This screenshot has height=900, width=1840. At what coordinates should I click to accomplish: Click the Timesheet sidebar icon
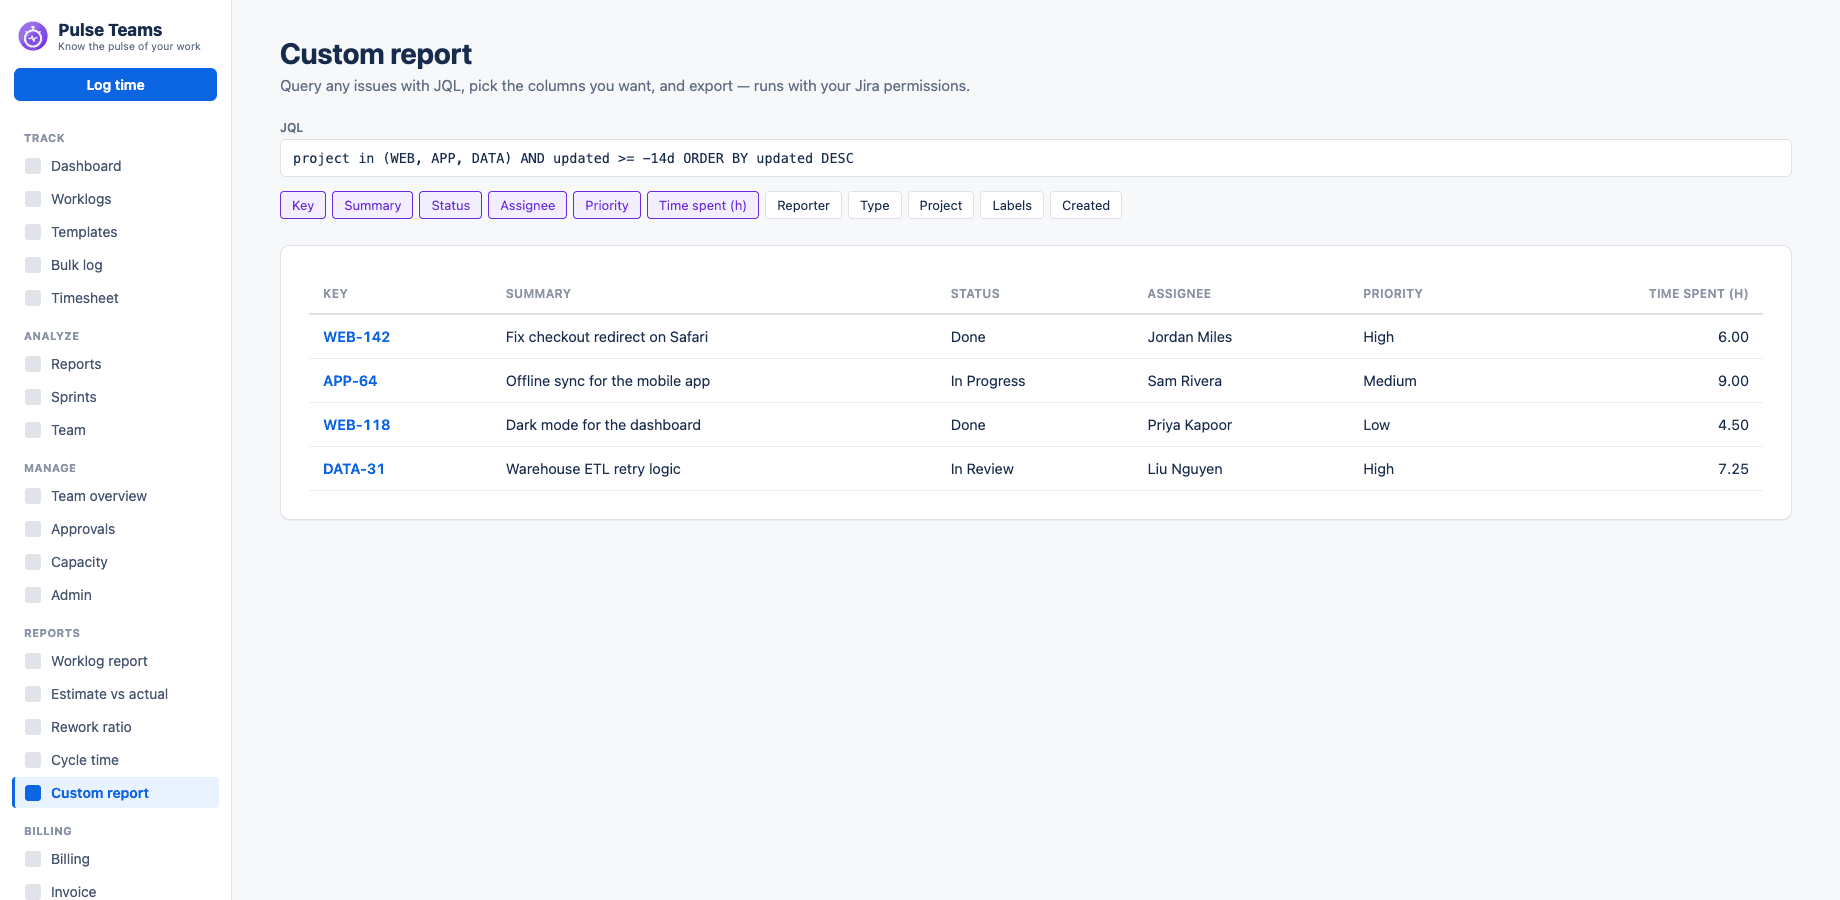(33, 298)
